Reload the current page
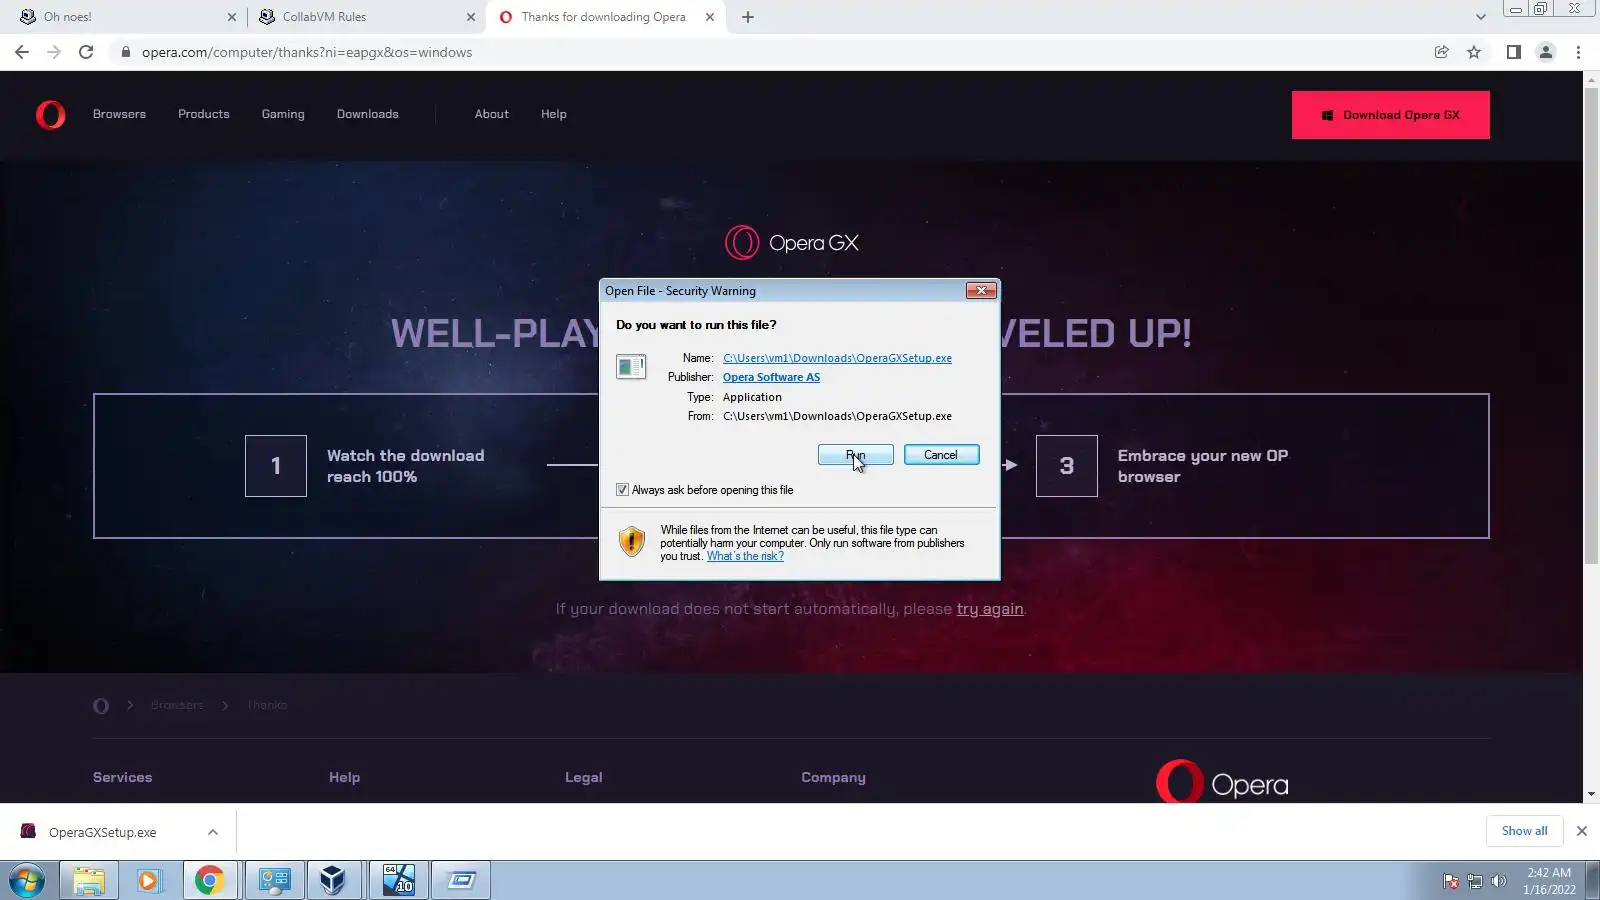Viewport: 1600px width, 900px height. click(86, 52)
